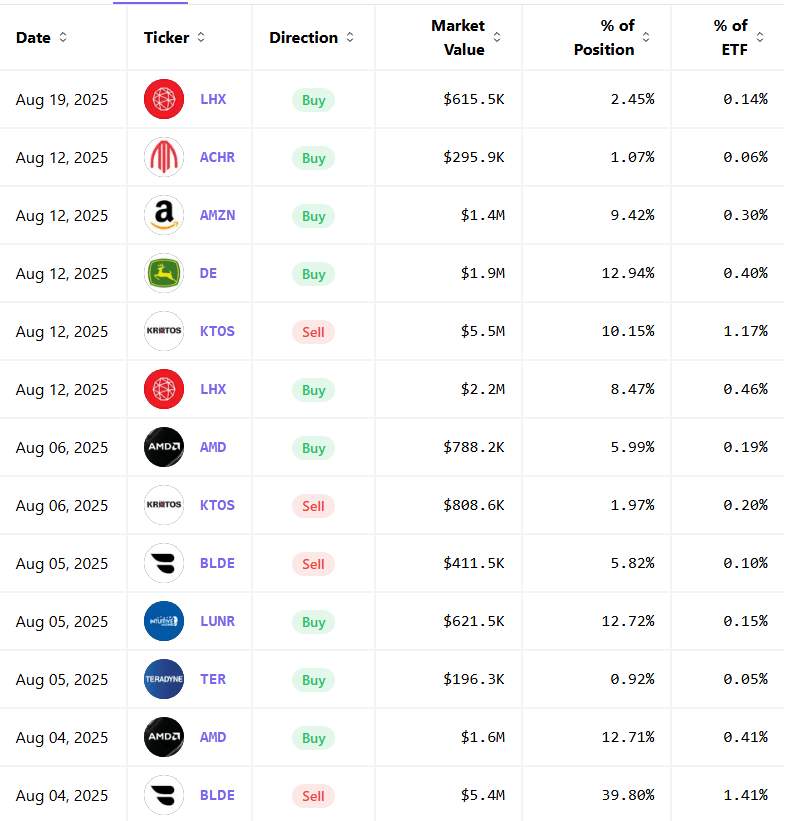This screenshot has height=821, width=788.
Task: Open the AMZN ticker link
Action: coord(217,215)
